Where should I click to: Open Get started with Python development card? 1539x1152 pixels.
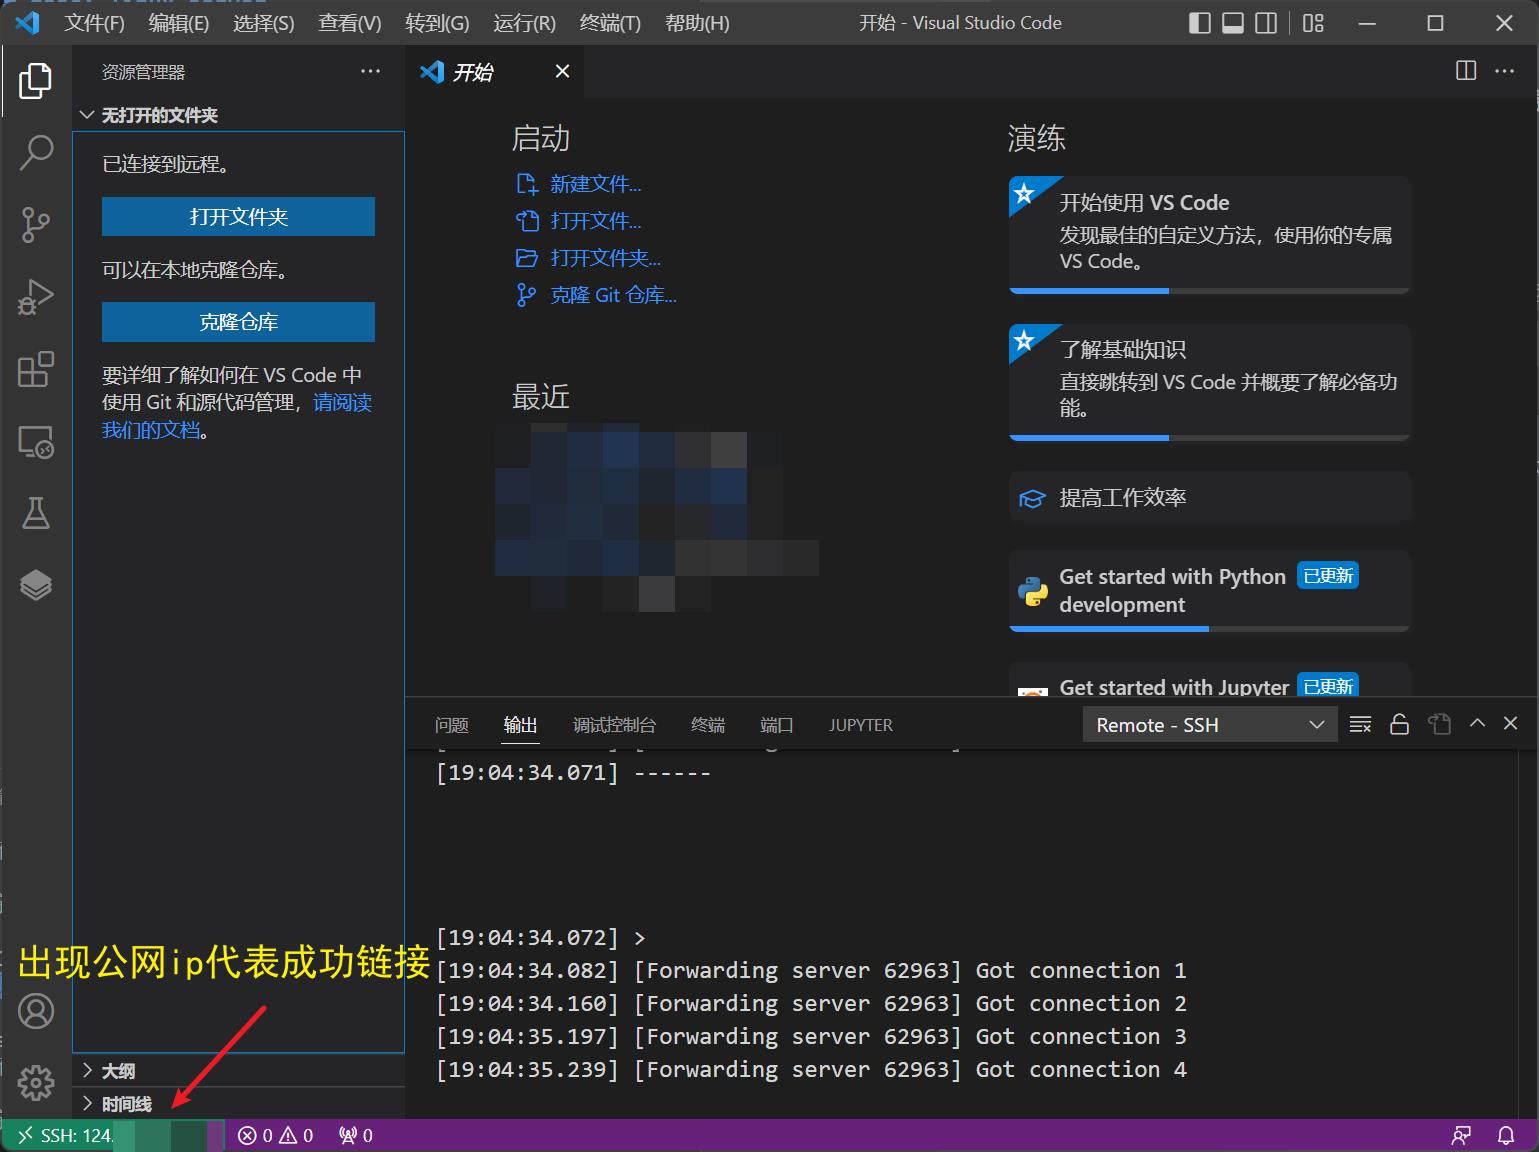[1209, 590]
